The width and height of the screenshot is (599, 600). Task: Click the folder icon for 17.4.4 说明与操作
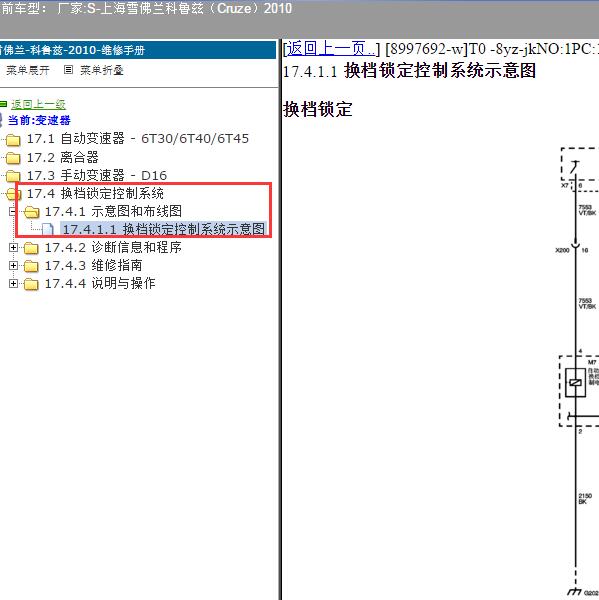click(x=31, y=284)
